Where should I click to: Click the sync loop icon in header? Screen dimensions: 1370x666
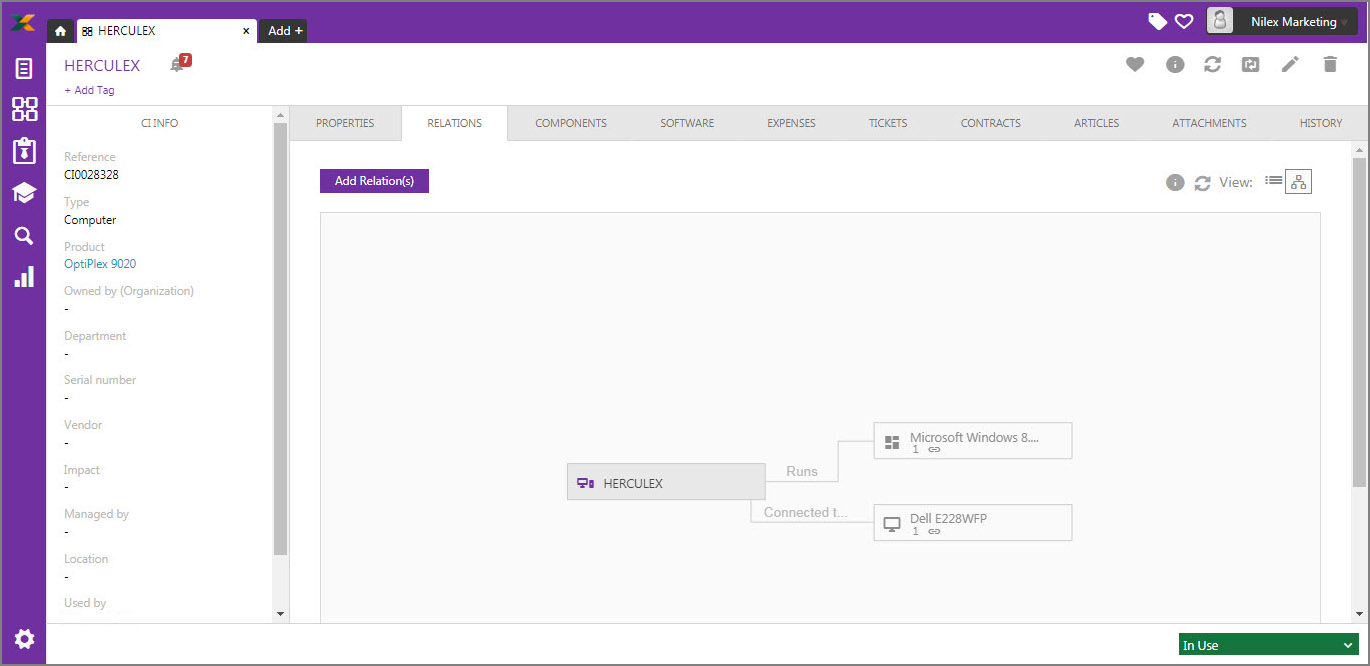(1251, 64)
